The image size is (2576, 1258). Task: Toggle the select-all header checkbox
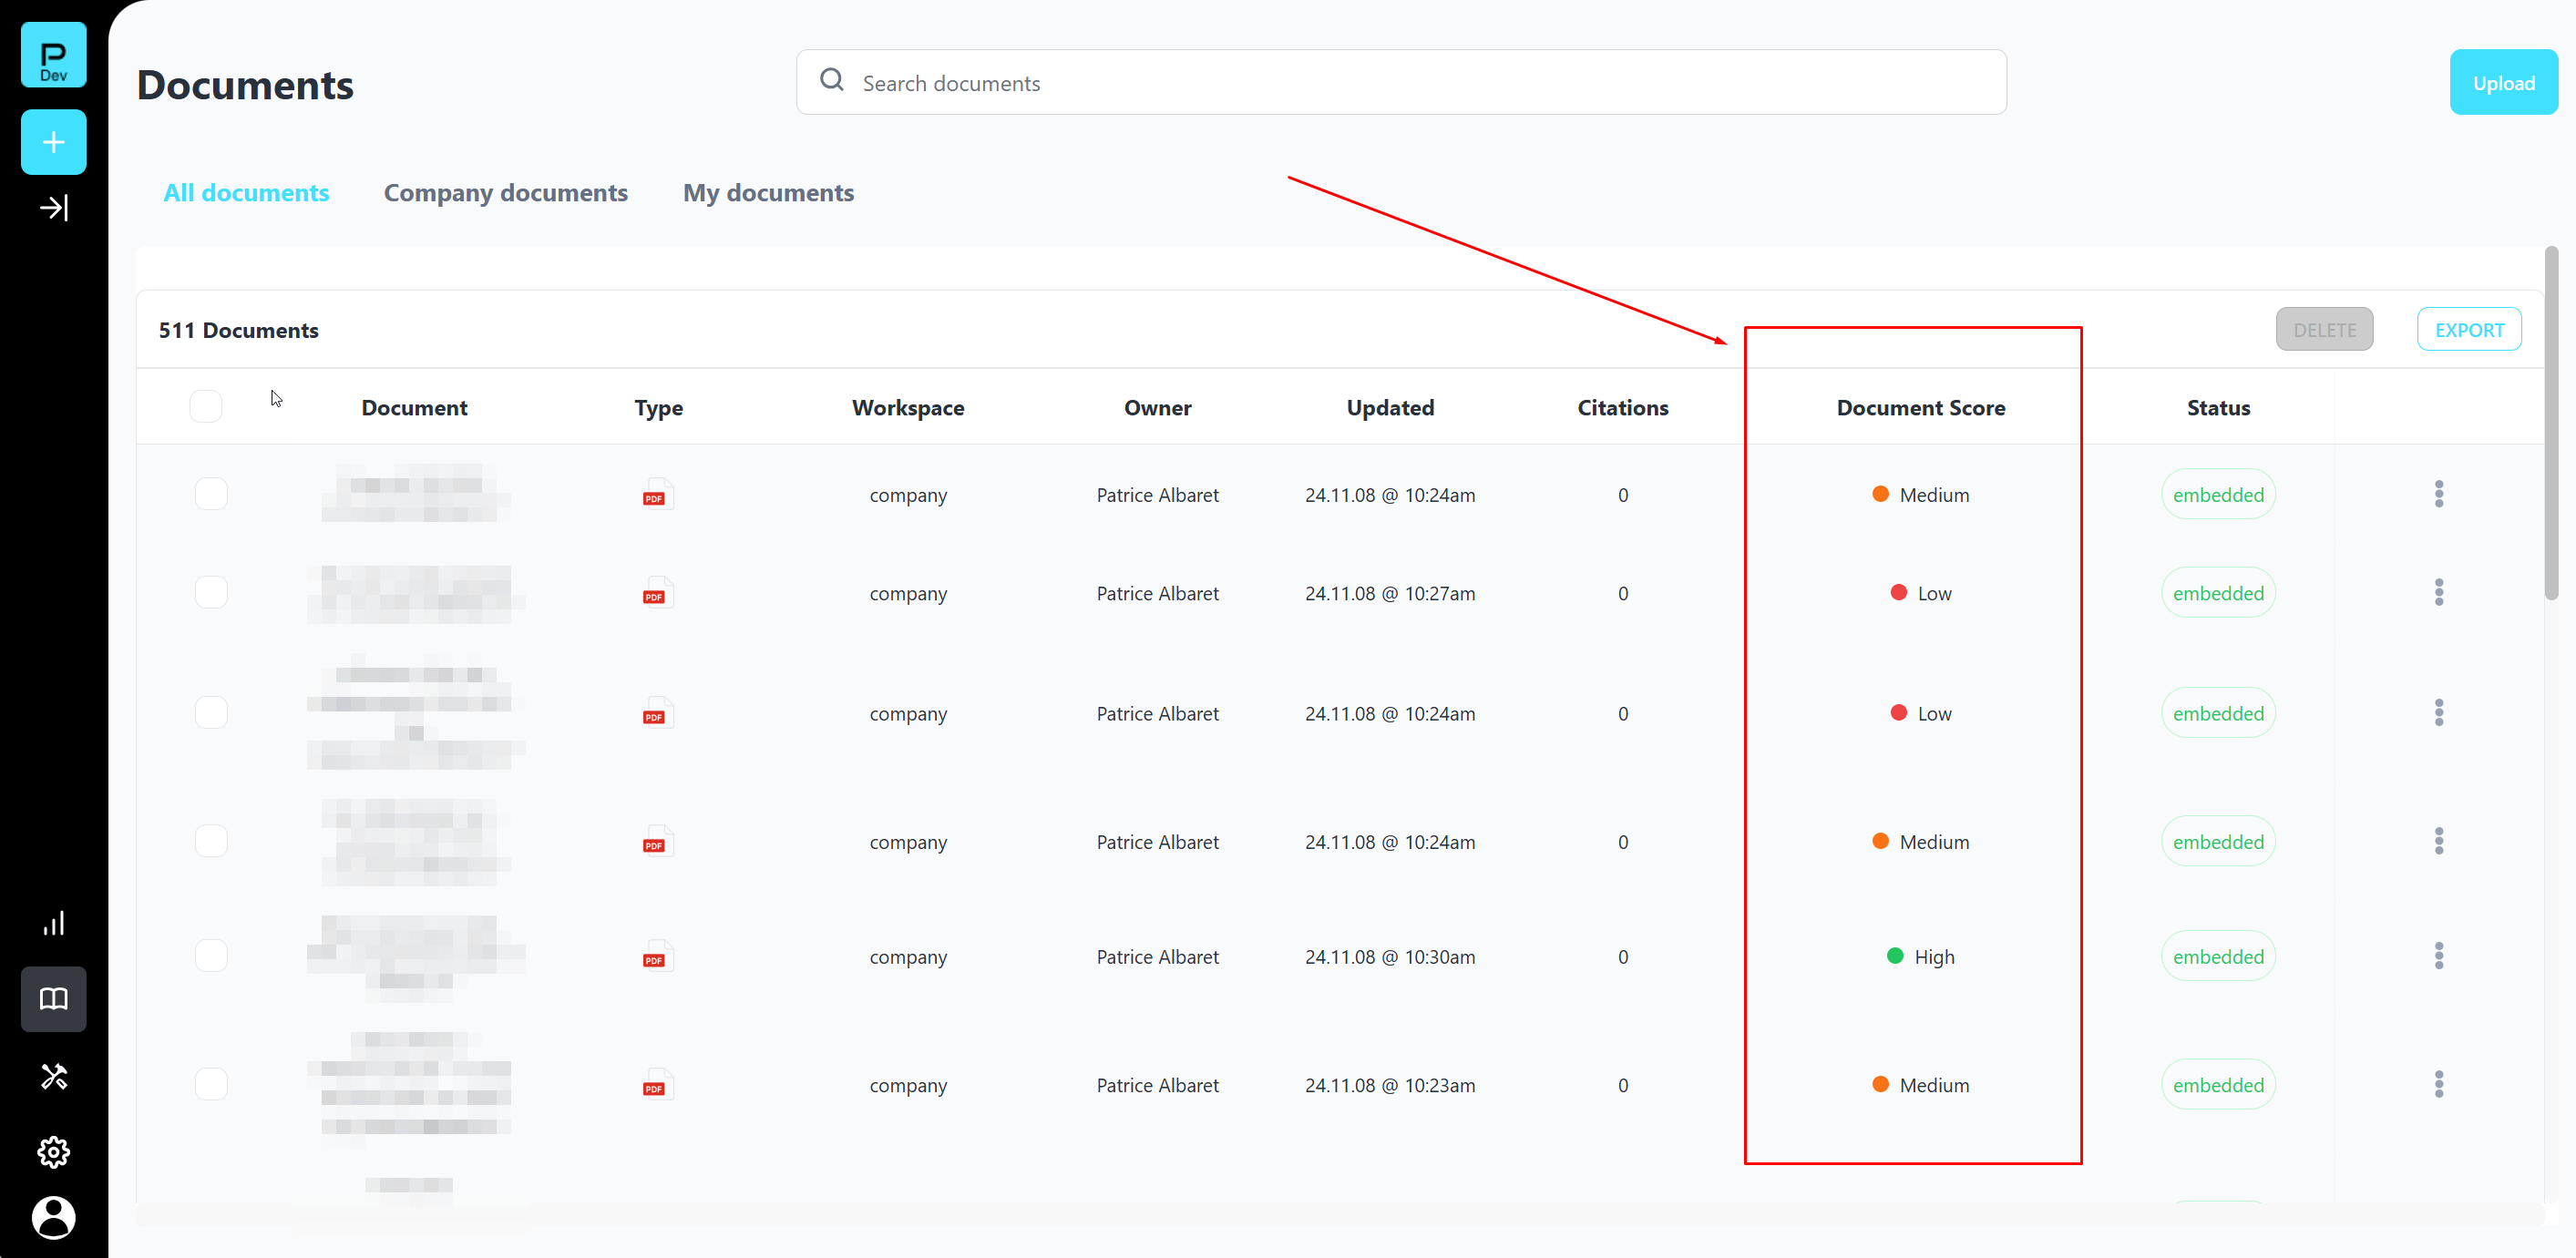click(206, 406)
